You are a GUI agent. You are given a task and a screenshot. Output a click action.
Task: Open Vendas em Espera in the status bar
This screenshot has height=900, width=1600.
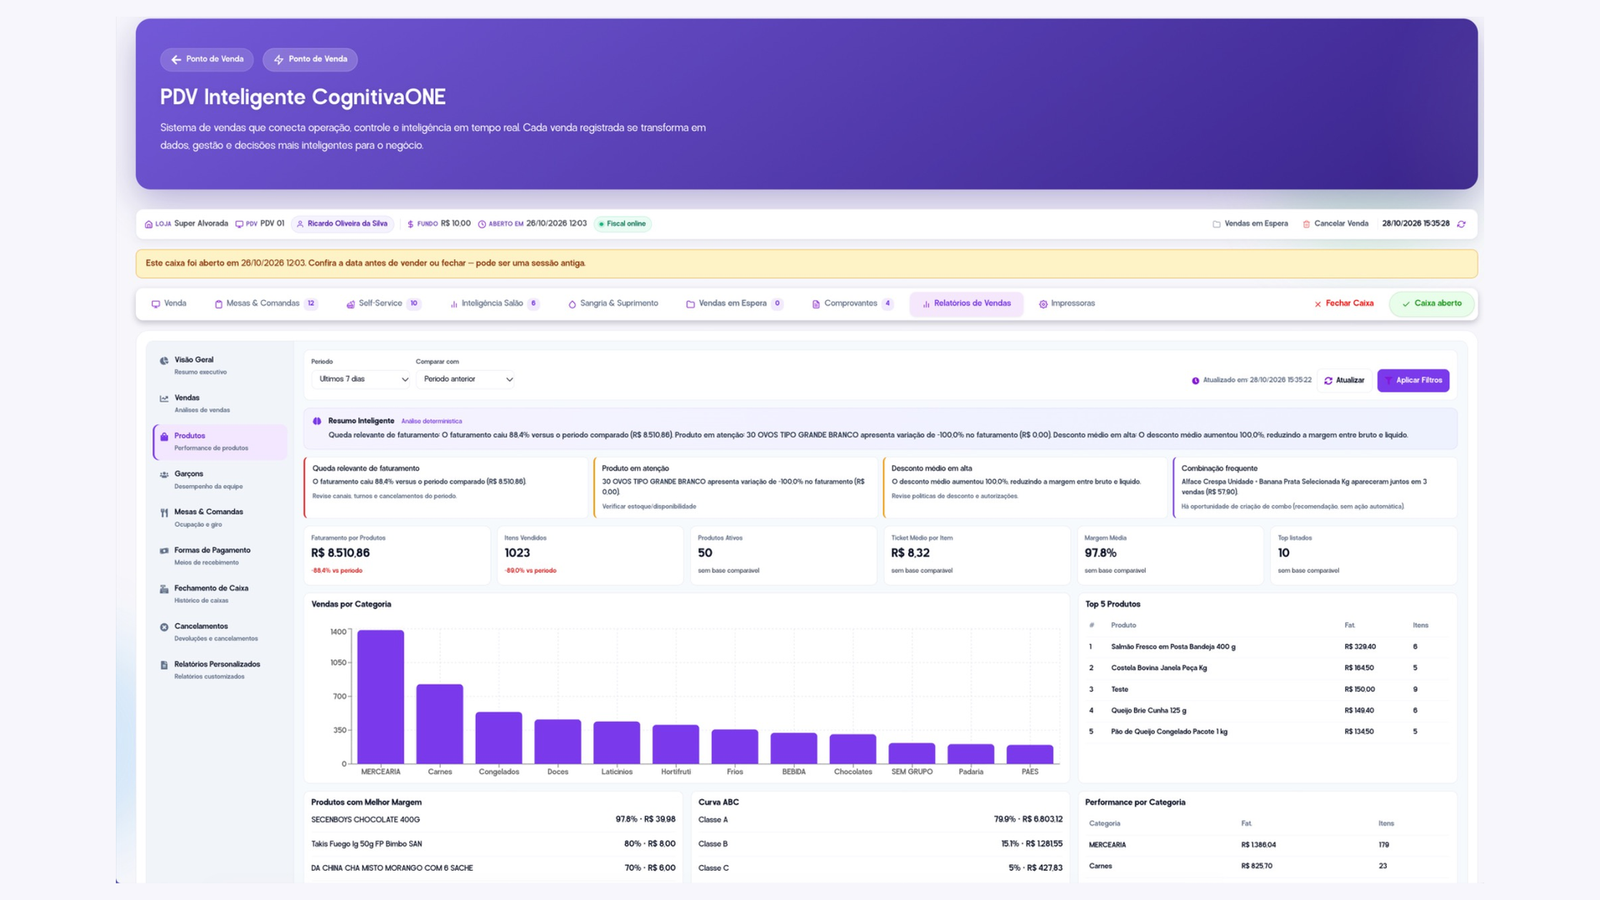1250,224
